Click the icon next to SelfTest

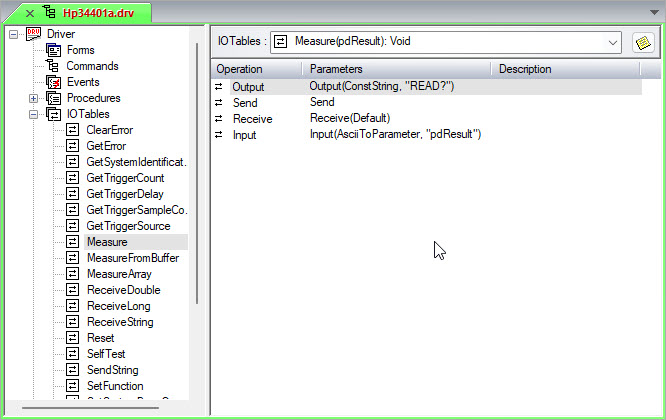click(x=73, y=354)
